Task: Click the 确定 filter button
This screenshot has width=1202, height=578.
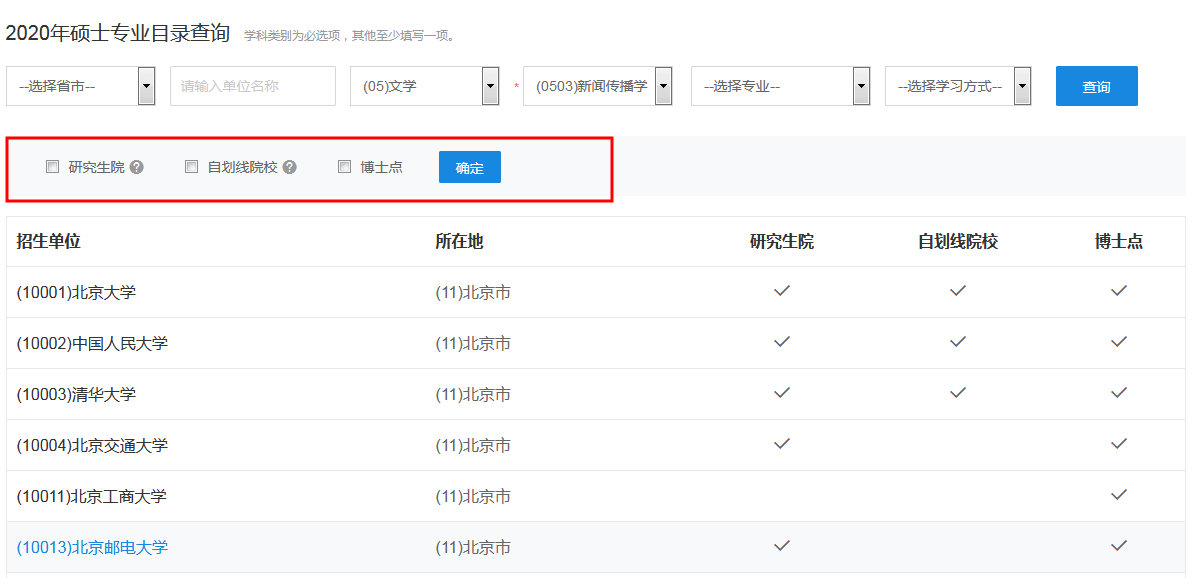Action: tap(470, 167)
